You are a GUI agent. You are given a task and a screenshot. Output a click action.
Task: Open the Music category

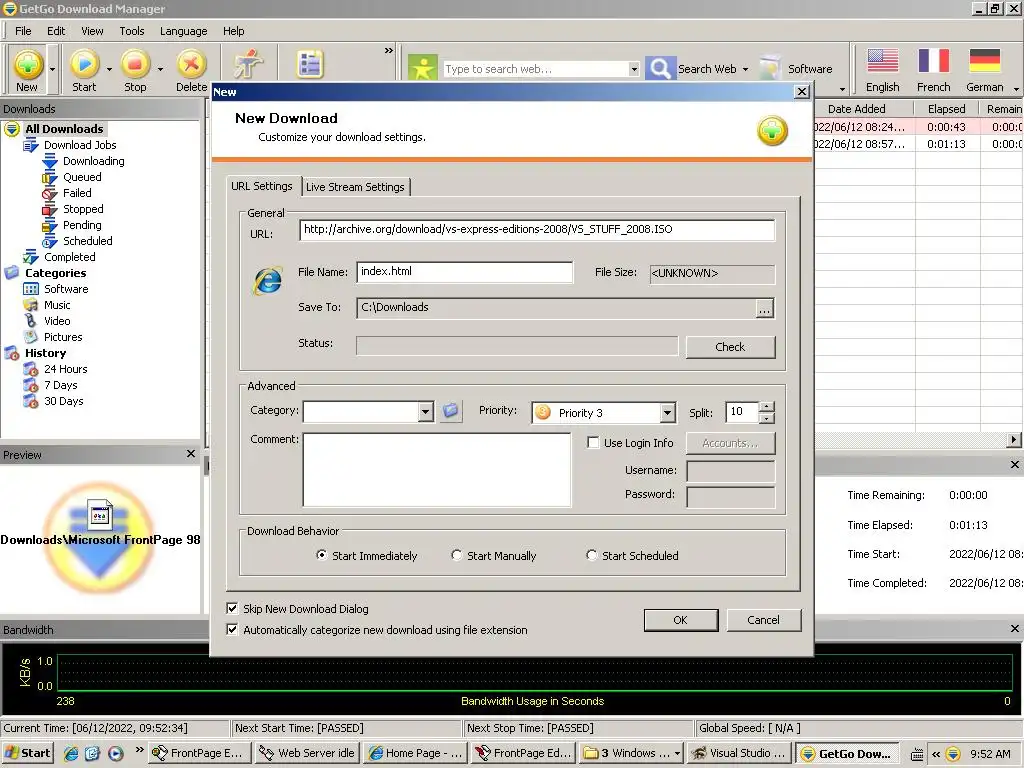[57, 305]
